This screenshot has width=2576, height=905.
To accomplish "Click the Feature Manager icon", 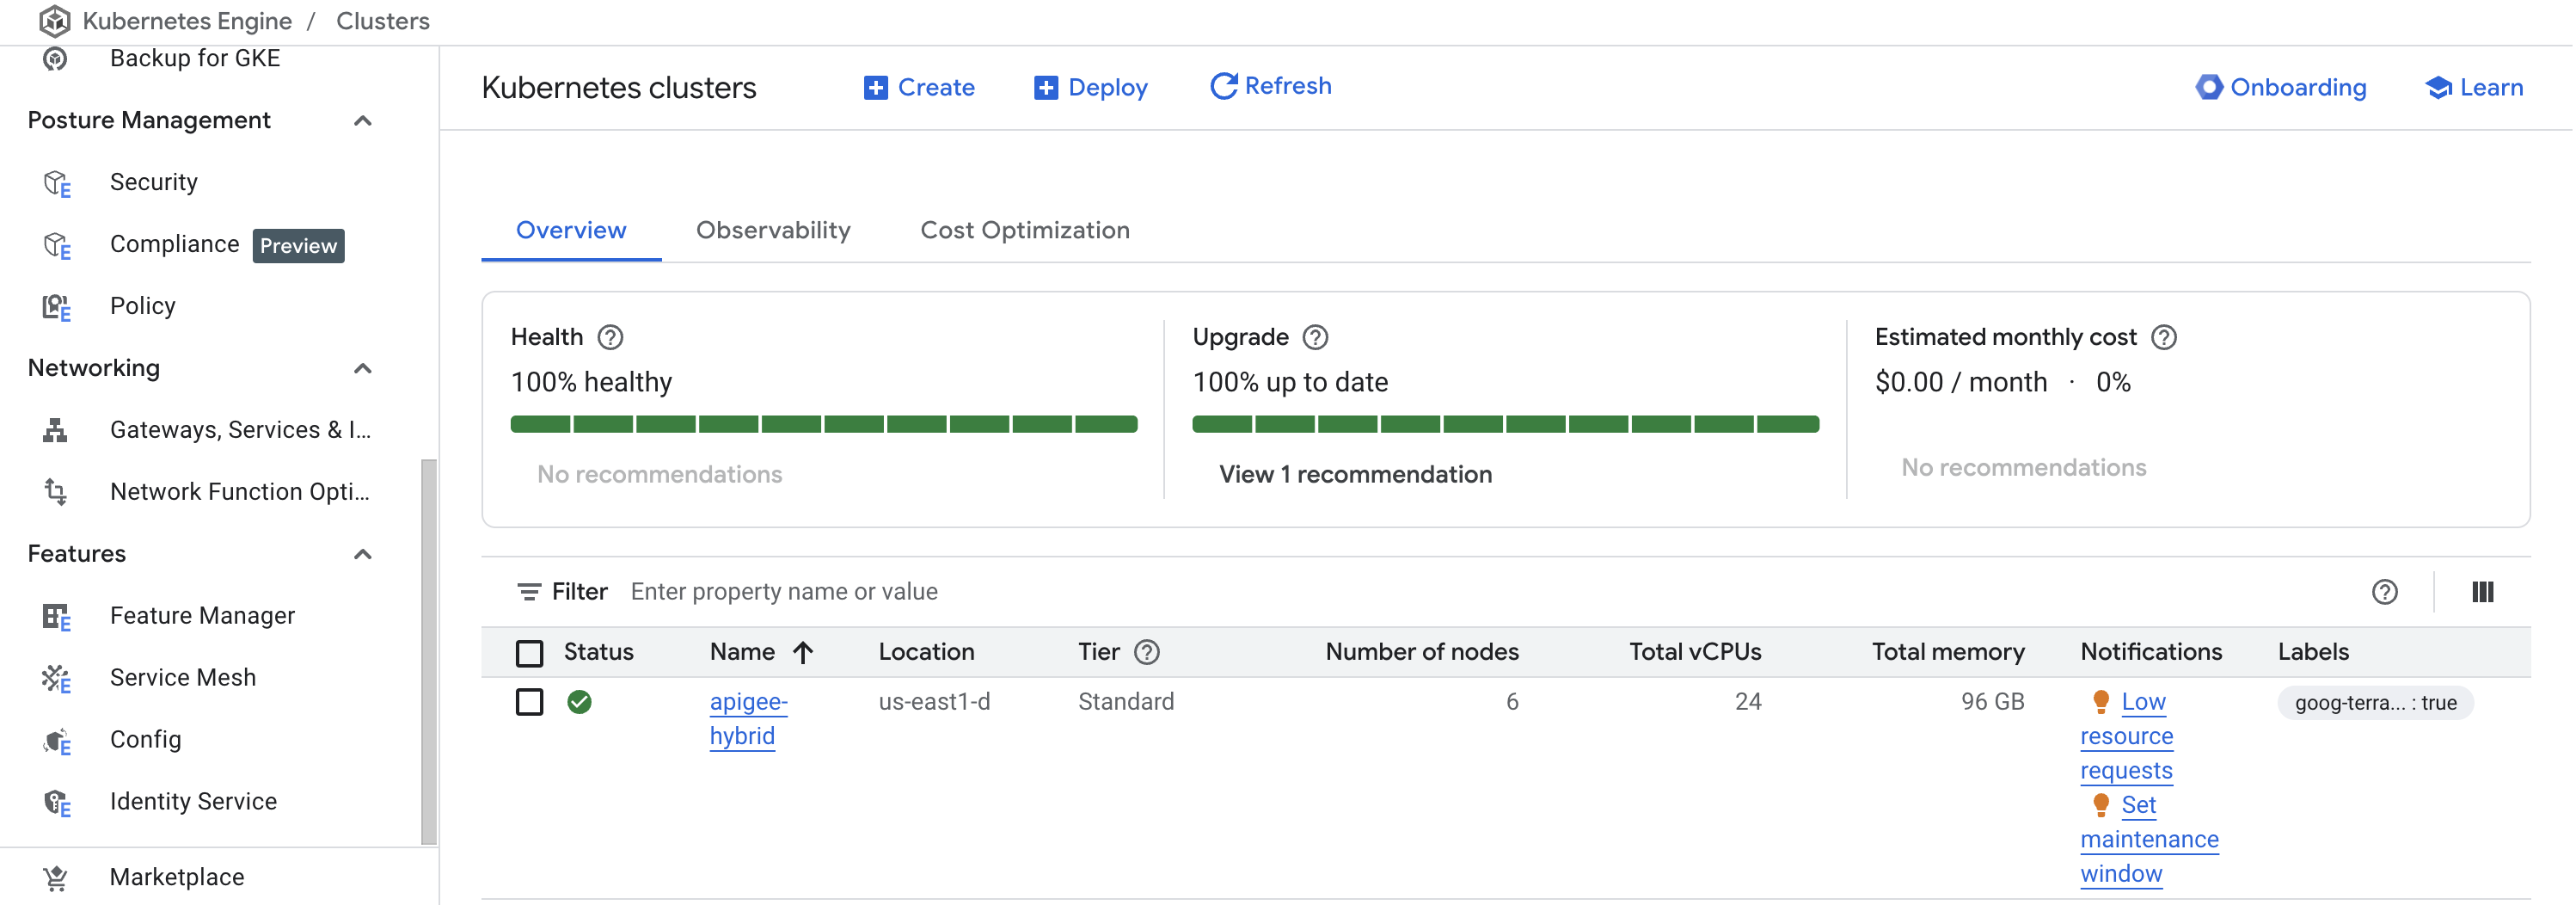I will tap(57, 617).
